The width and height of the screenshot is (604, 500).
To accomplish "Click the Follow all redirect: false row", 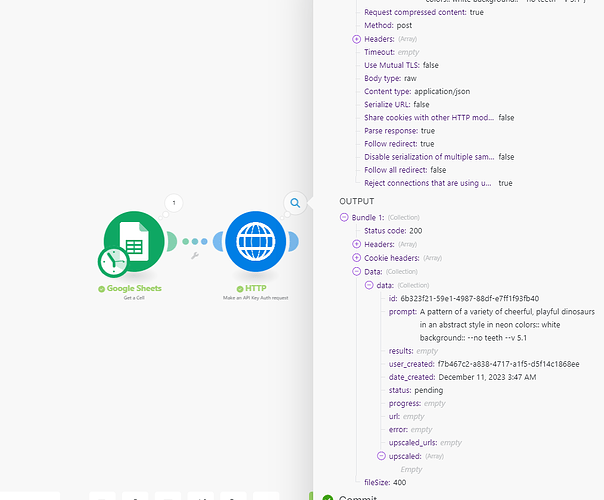I will pos(405,170).
